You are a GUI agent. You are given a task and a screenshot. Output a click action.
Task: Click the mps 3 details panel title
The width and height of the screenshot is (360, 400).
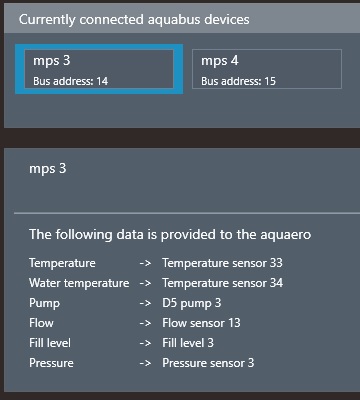(x=48, y=169)
